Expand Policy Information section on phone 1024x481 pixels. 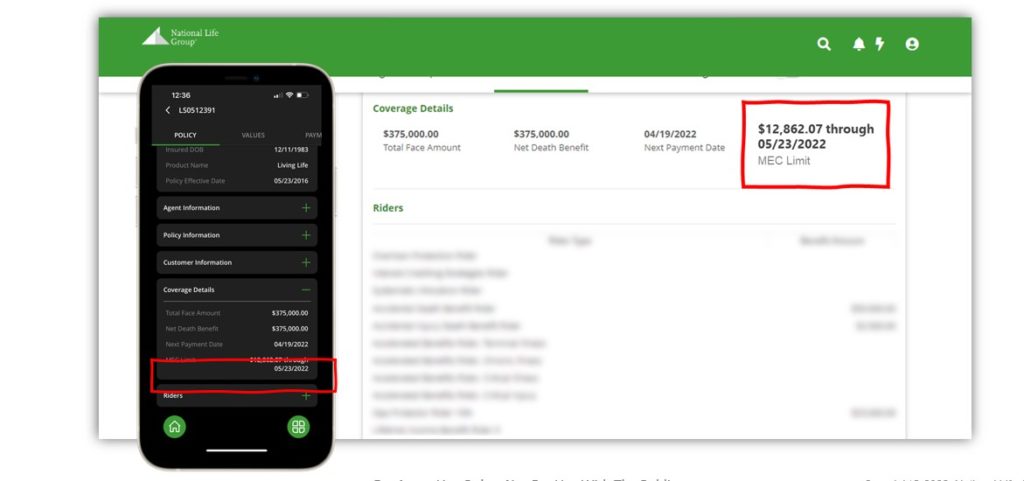[x=306, y=235]
